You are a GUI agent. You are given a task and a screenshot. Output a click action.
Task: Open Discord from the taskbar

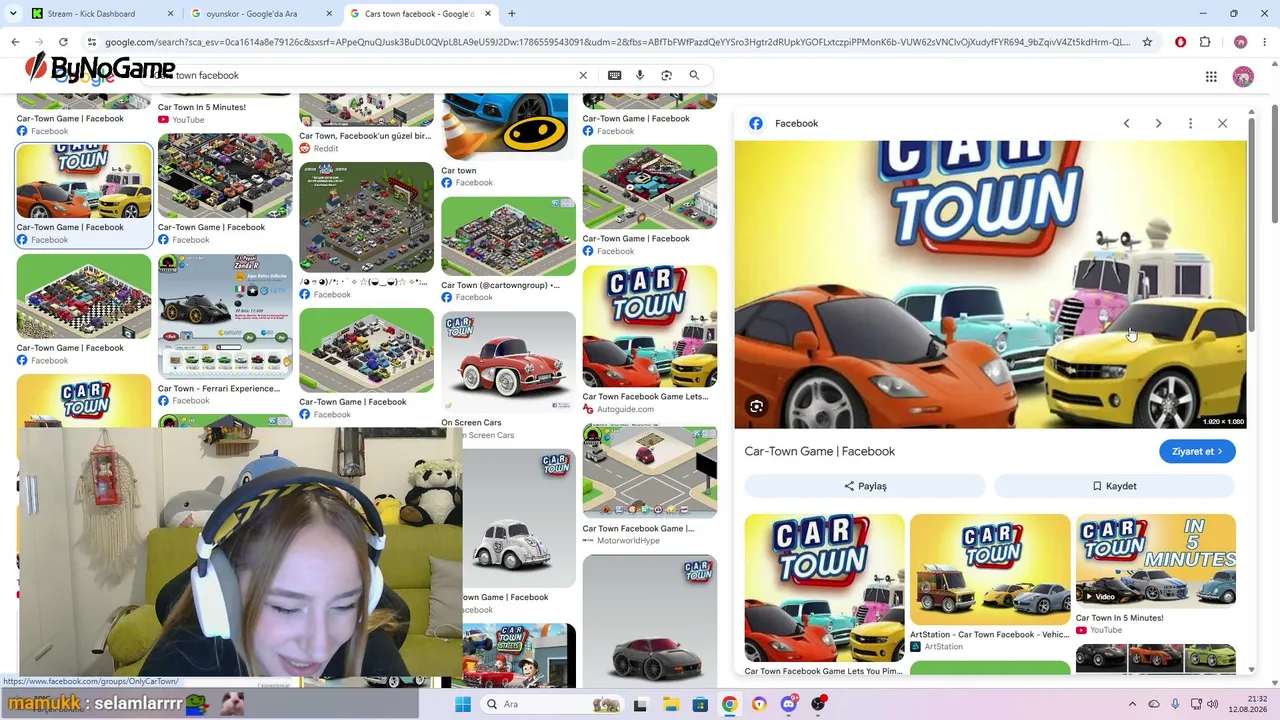[x=789, y=704]
